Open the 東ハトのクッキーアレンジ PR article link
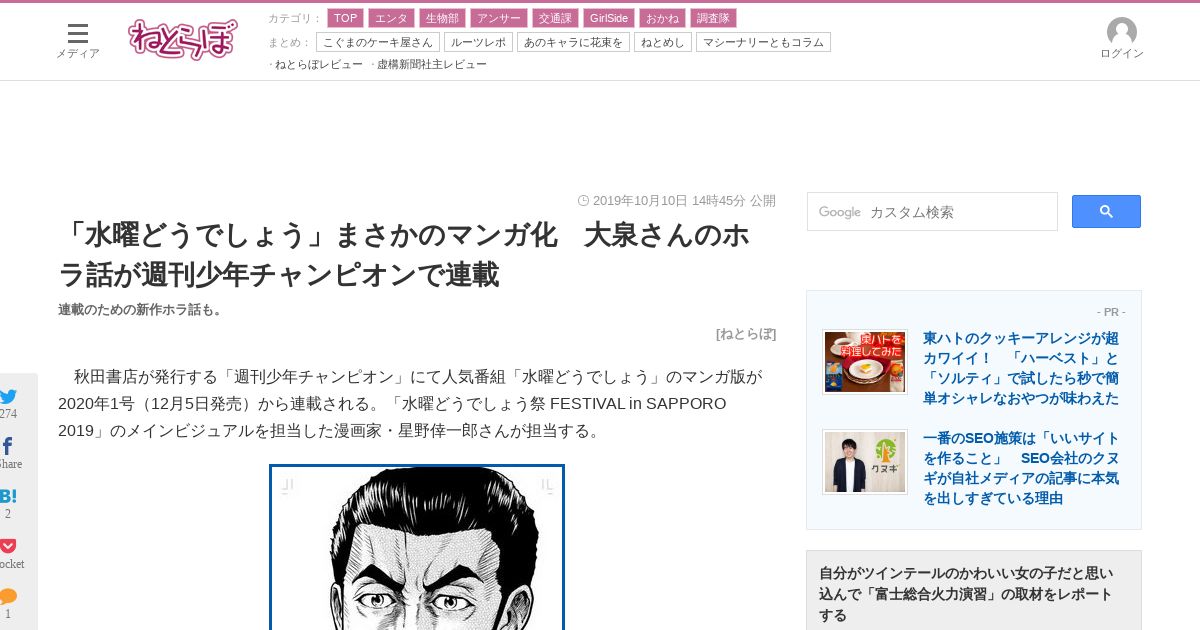The height and width of the screenshot is (630, 1200). [1021, 368]
